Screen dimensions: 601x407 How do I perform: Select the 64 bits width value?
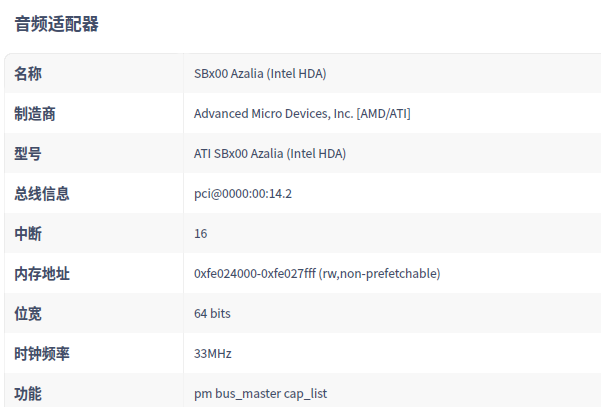pyautogui.click(x=212, y=314)
